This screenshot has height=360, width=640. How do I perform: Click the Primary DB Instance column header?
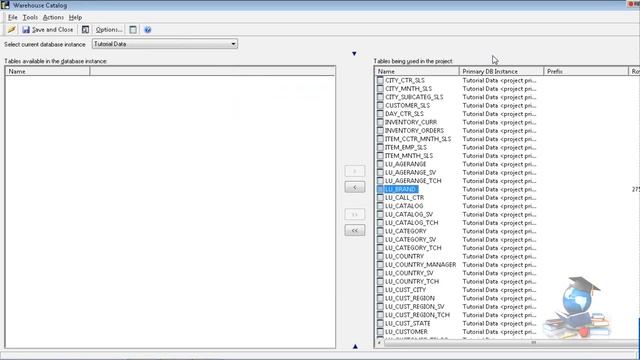pos(501,71)
